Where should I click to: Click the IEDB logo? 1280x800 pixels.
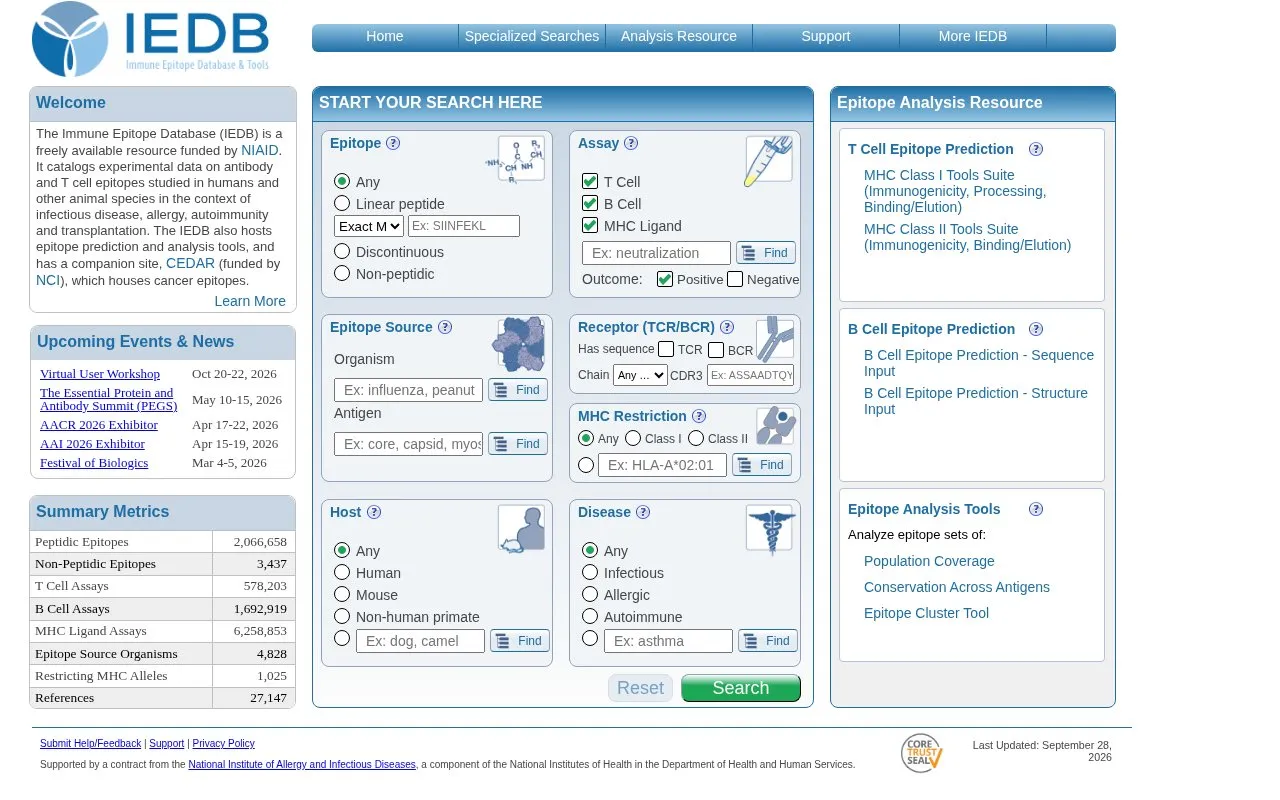click(x=150, y=39)
